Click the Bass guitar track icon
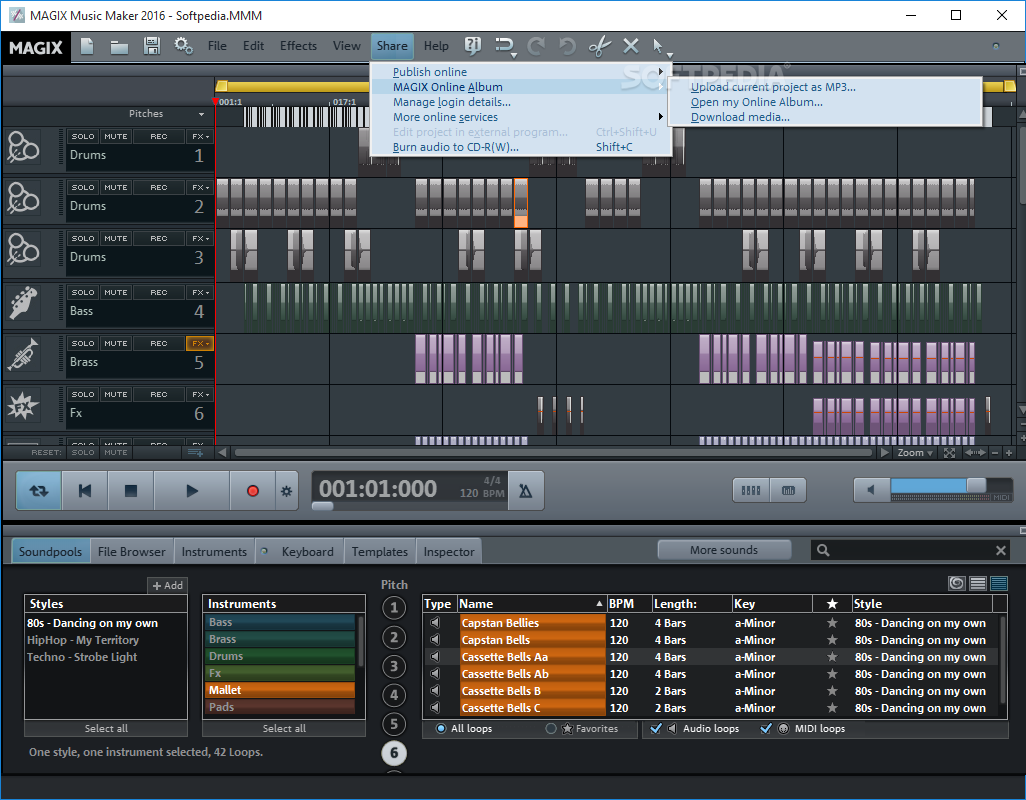The height and width of the screenshot is (800, 1026). click(x=23, y=304)
